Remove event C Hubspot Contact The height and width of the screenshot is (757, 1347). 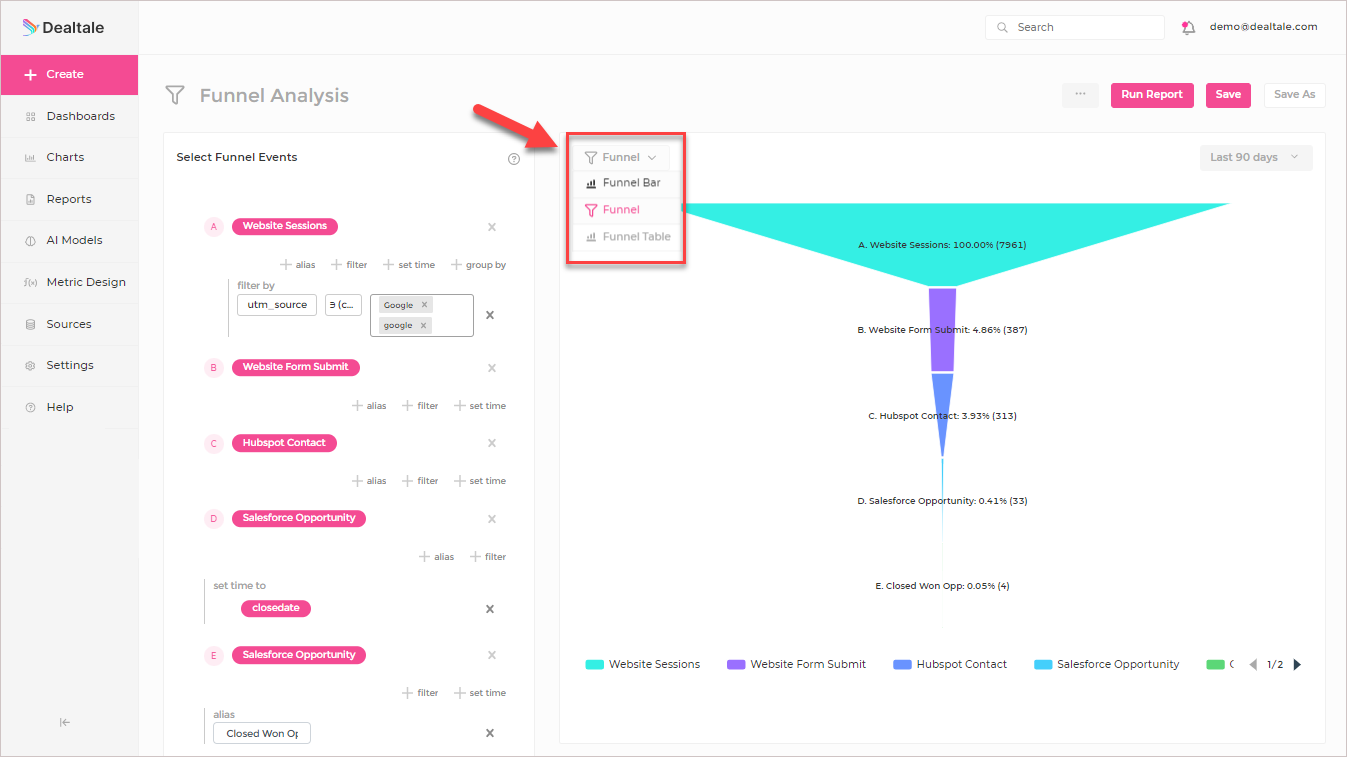tap(492, 443)
